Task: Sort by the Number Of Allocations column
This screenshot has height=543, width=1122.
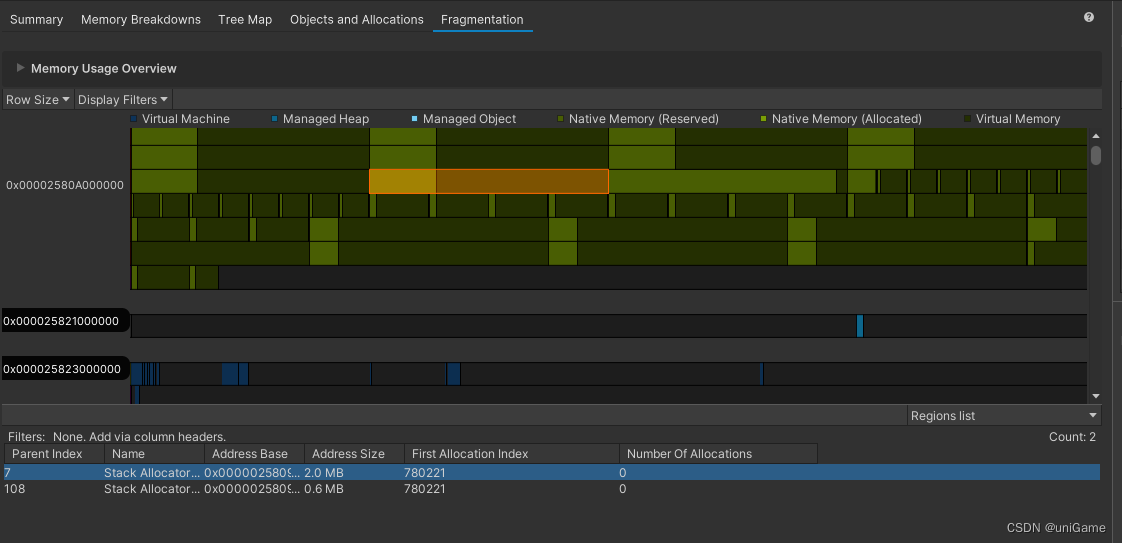Action: pos(689,454)
